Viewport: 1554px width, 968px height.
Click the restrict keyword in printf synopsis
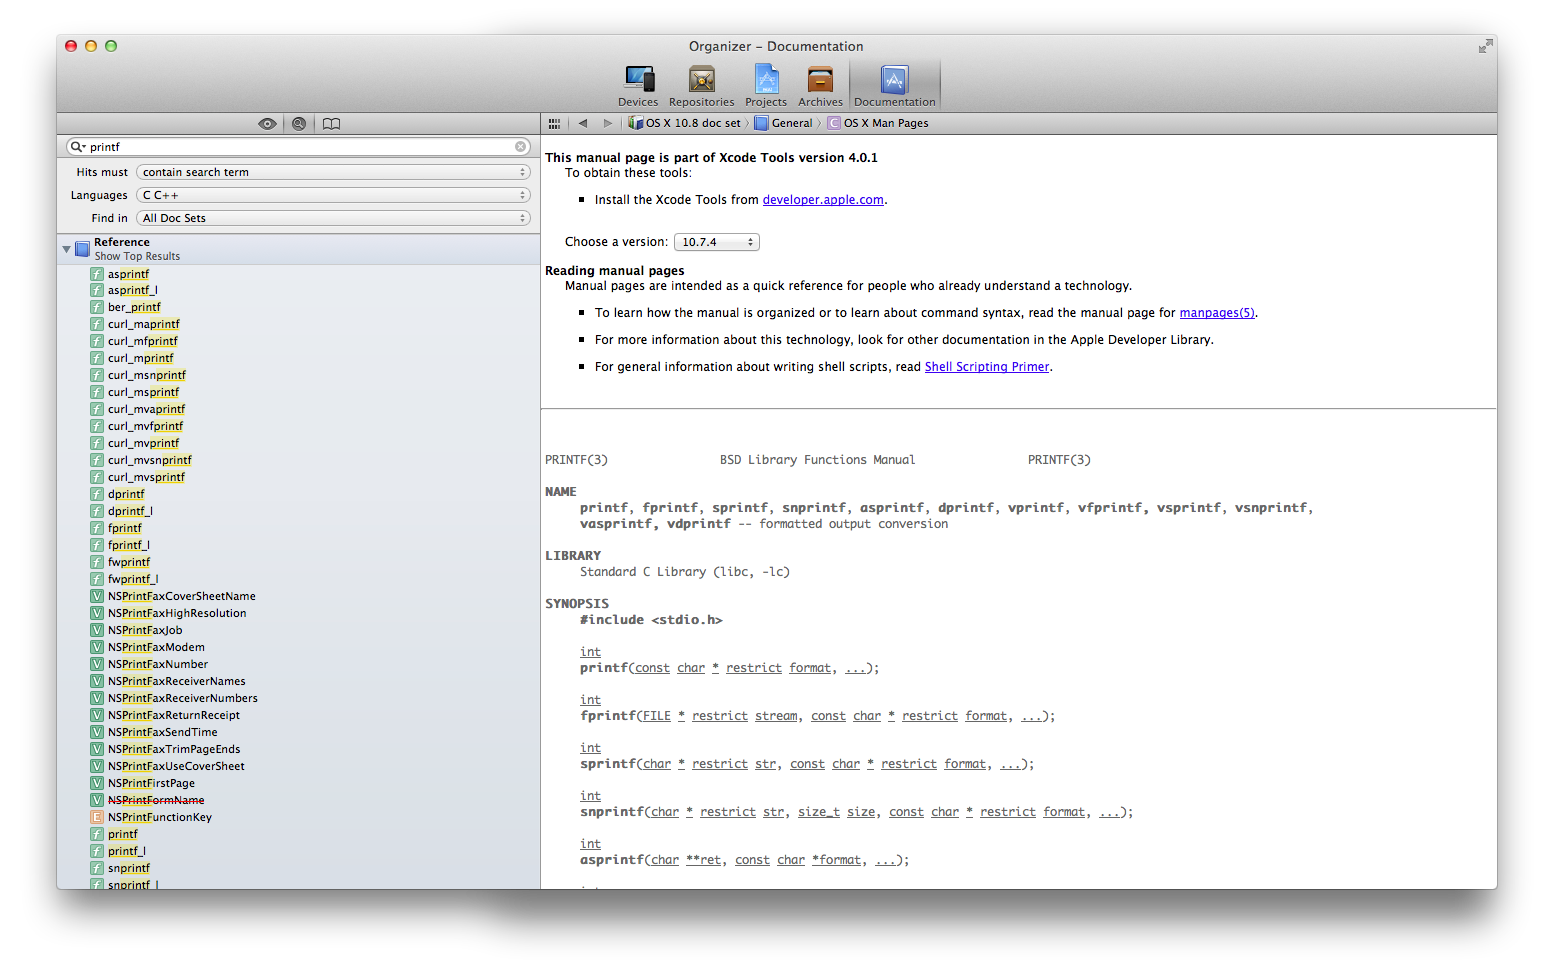[x=754, y=668]
